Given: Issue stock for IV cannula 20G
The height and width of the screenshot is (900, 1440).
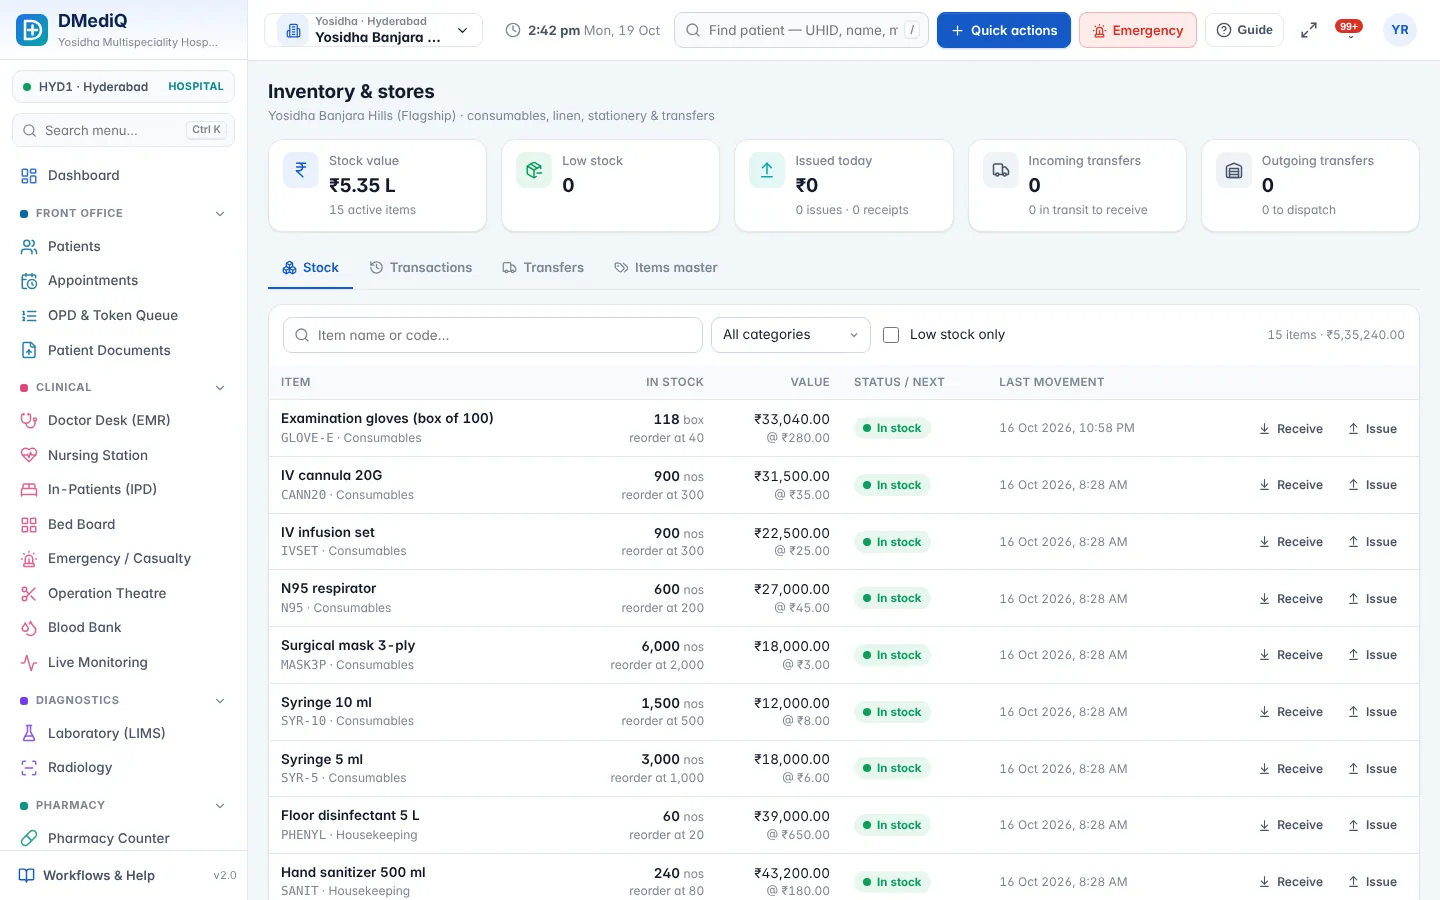Looking at the screenshot, I should [x=1372, y=485].
